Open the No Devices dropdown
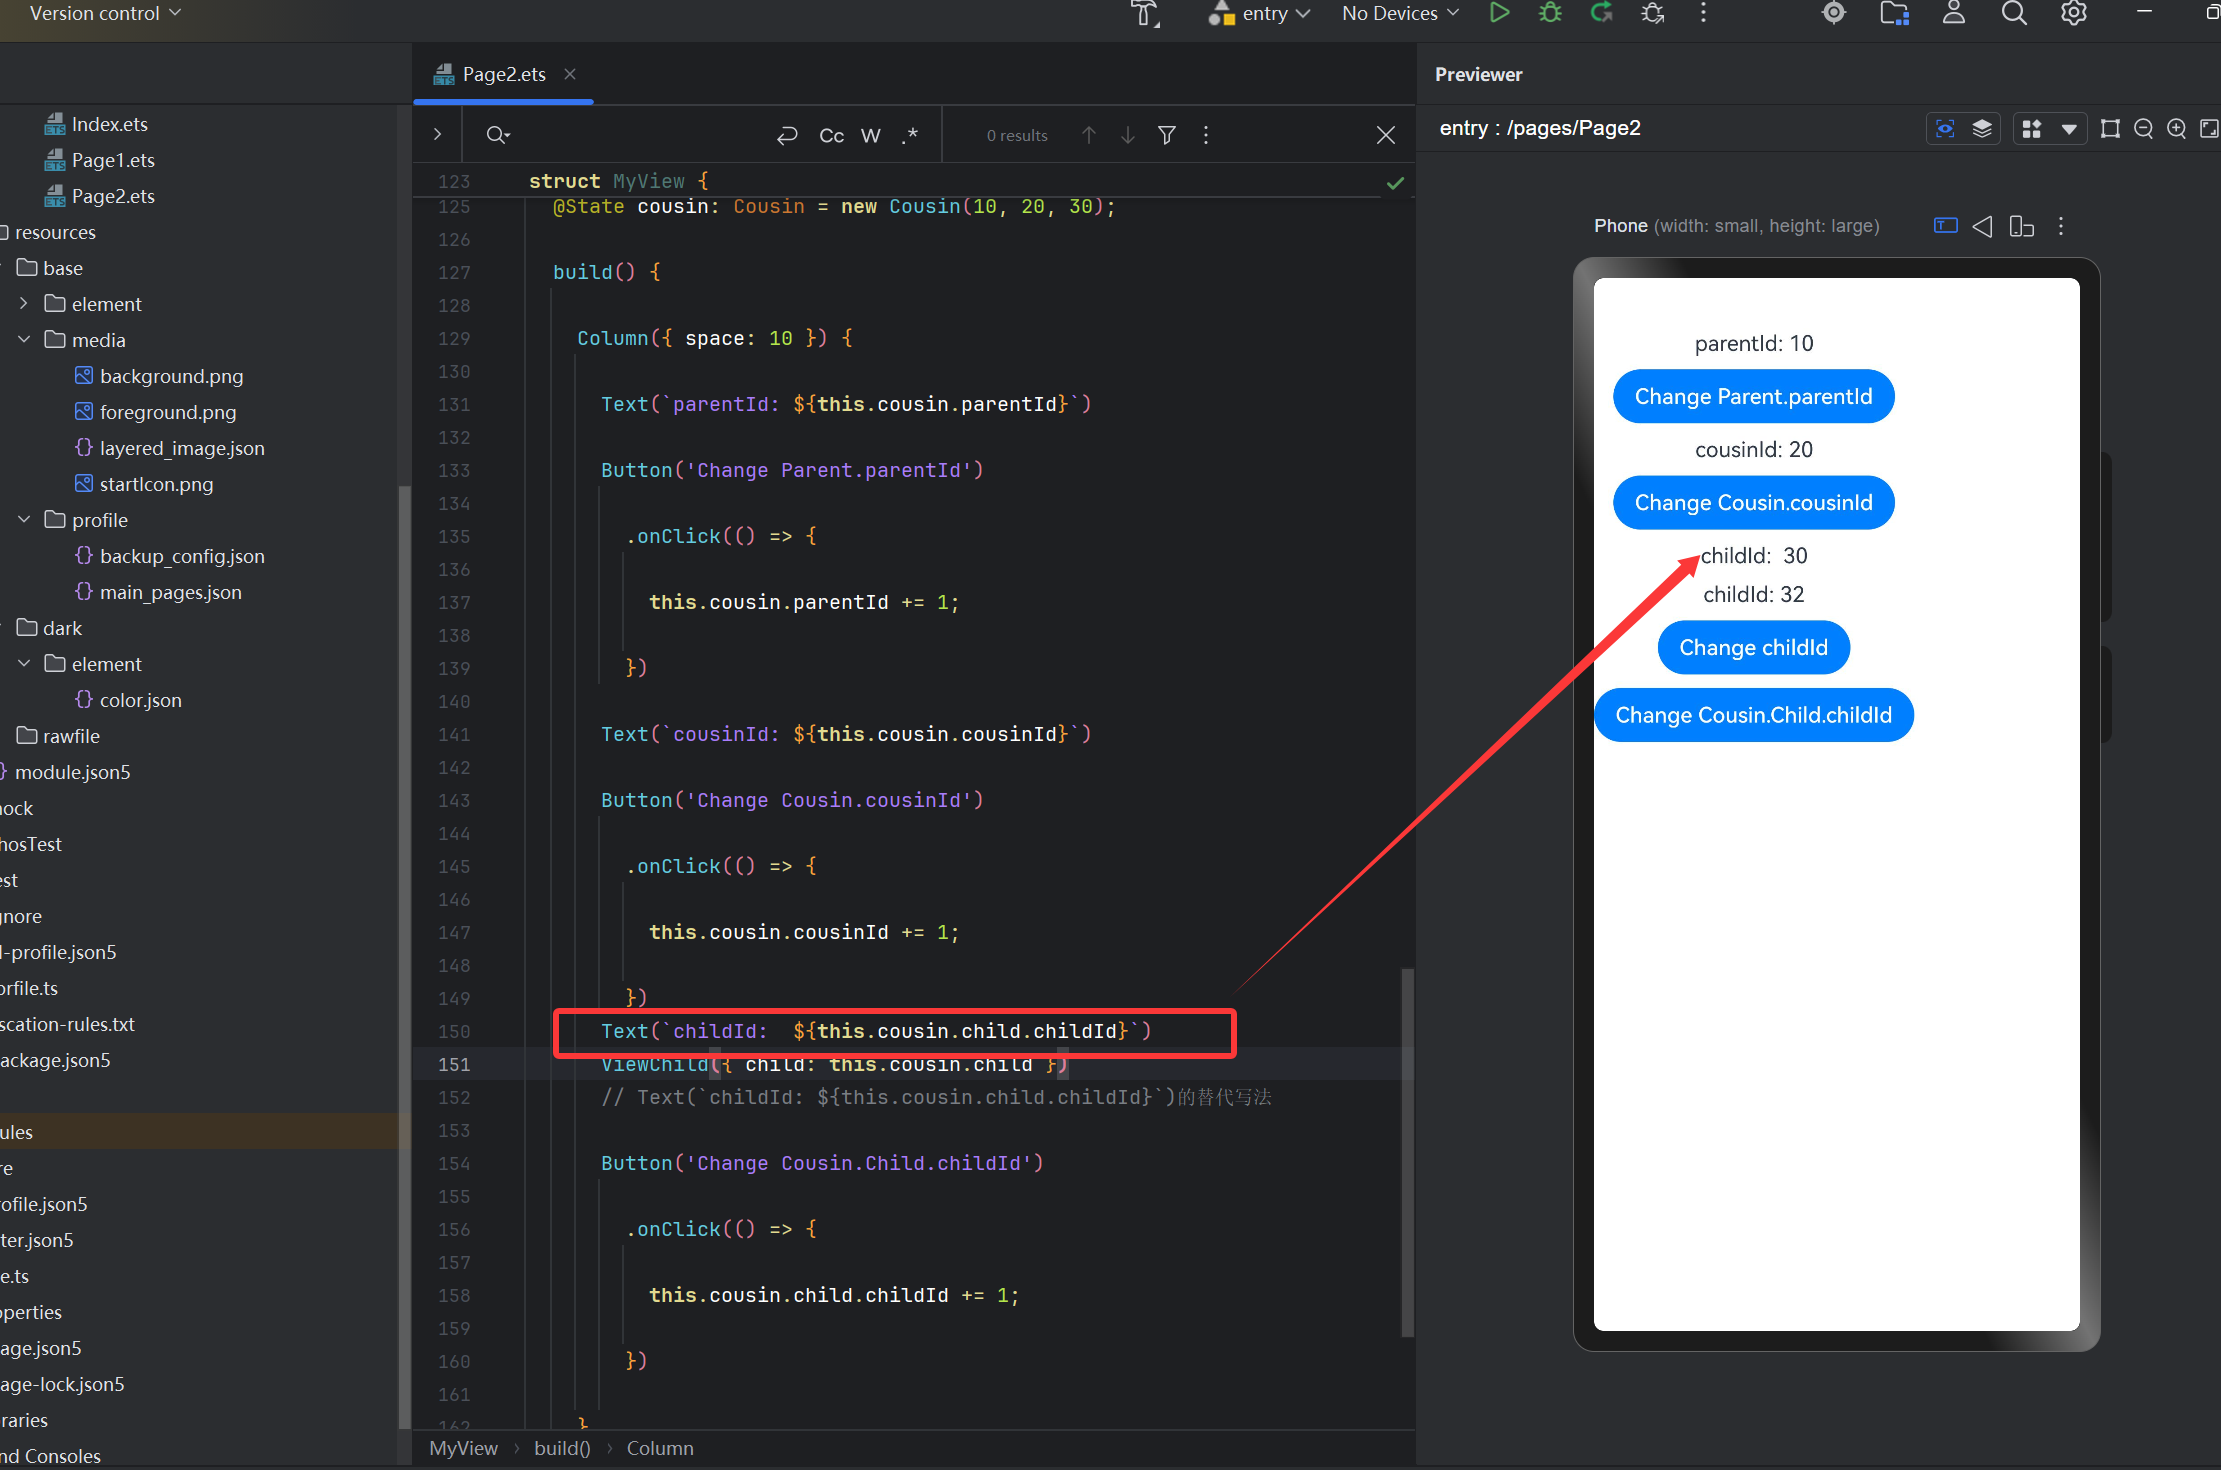 (x=1400, y=14)
